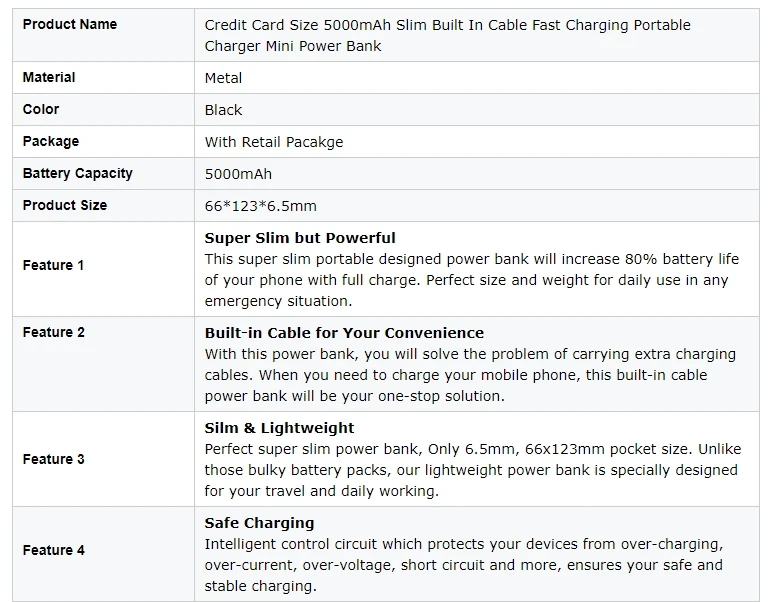The width and height of the screenshot is (770, 602).
Task: Click the Product Size label
Action: [x=65, y=205]
